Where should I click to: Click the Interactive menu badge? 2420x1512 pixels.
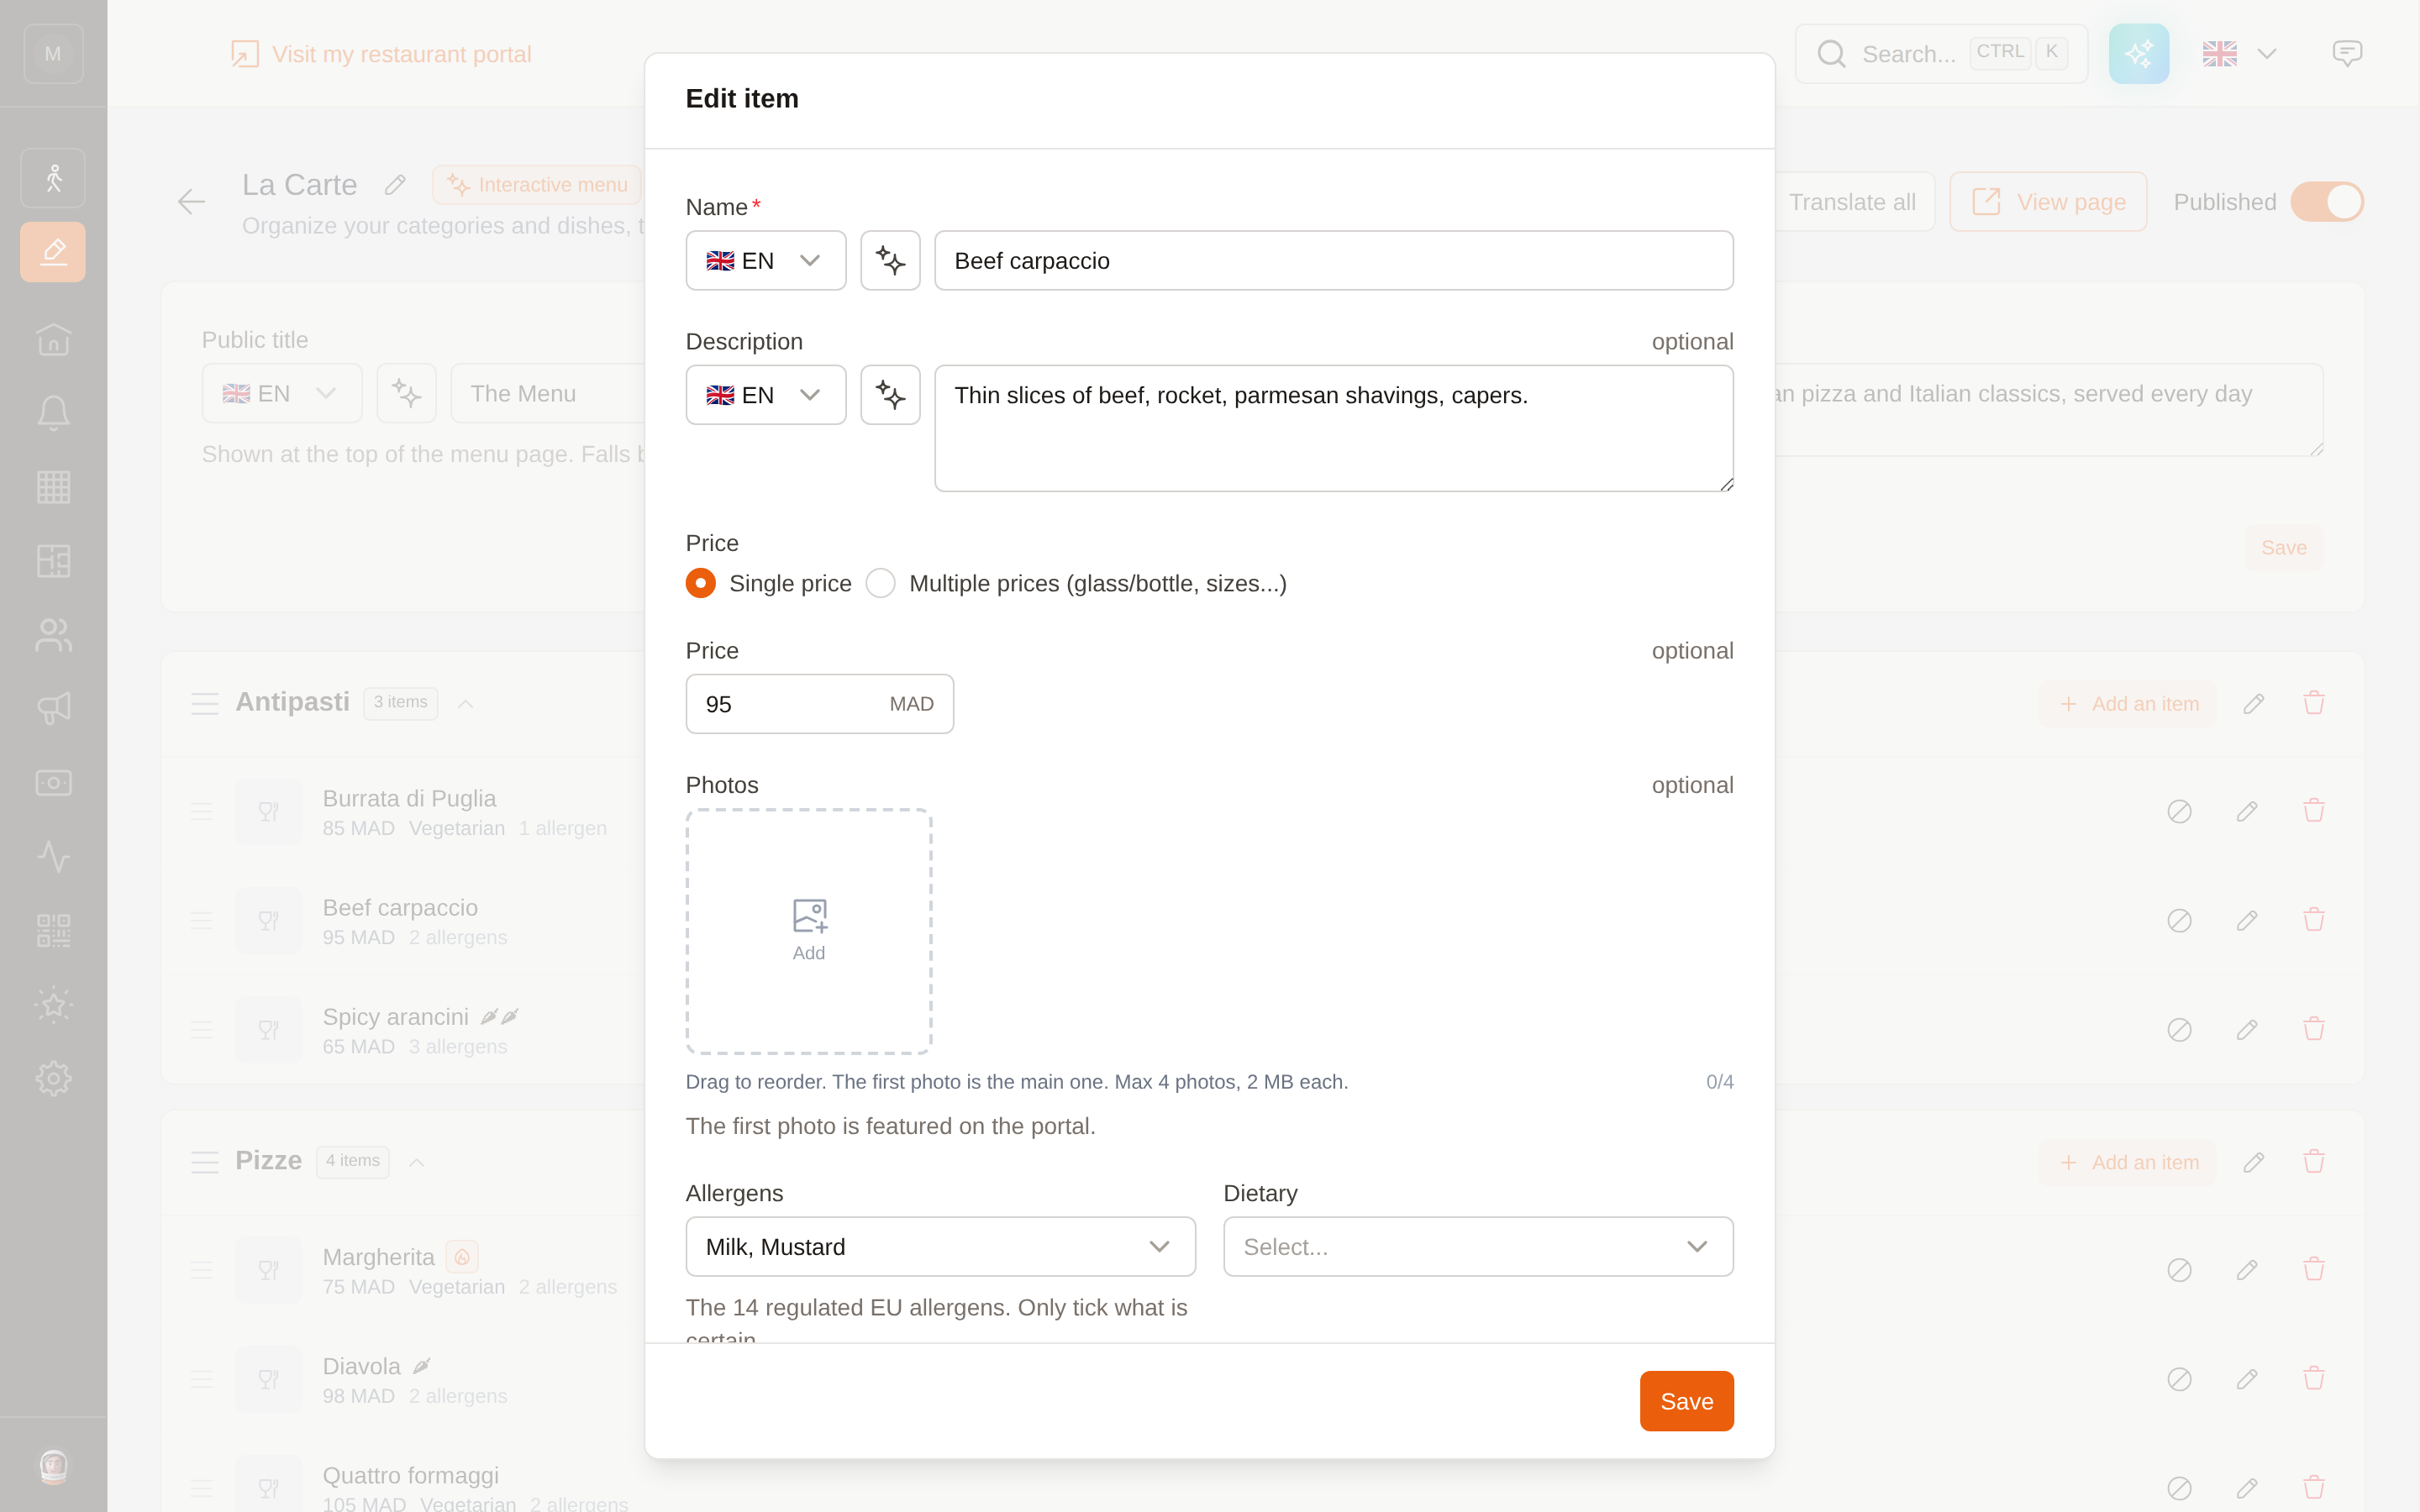pyautogui.click(x=537, y=185)
